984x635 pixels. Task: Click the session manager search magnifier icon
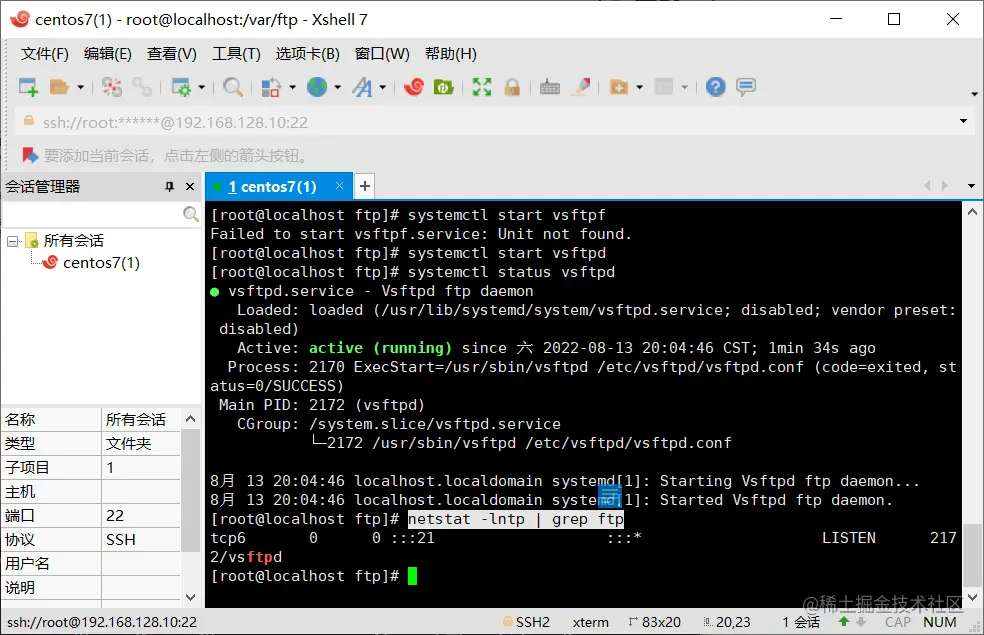coord(191,214)
